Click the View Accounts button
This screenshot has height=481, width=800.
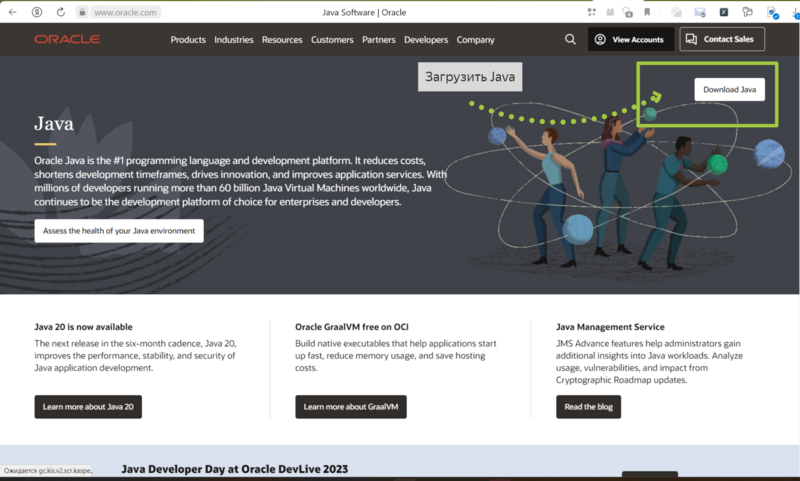click(x=631, y=39)
